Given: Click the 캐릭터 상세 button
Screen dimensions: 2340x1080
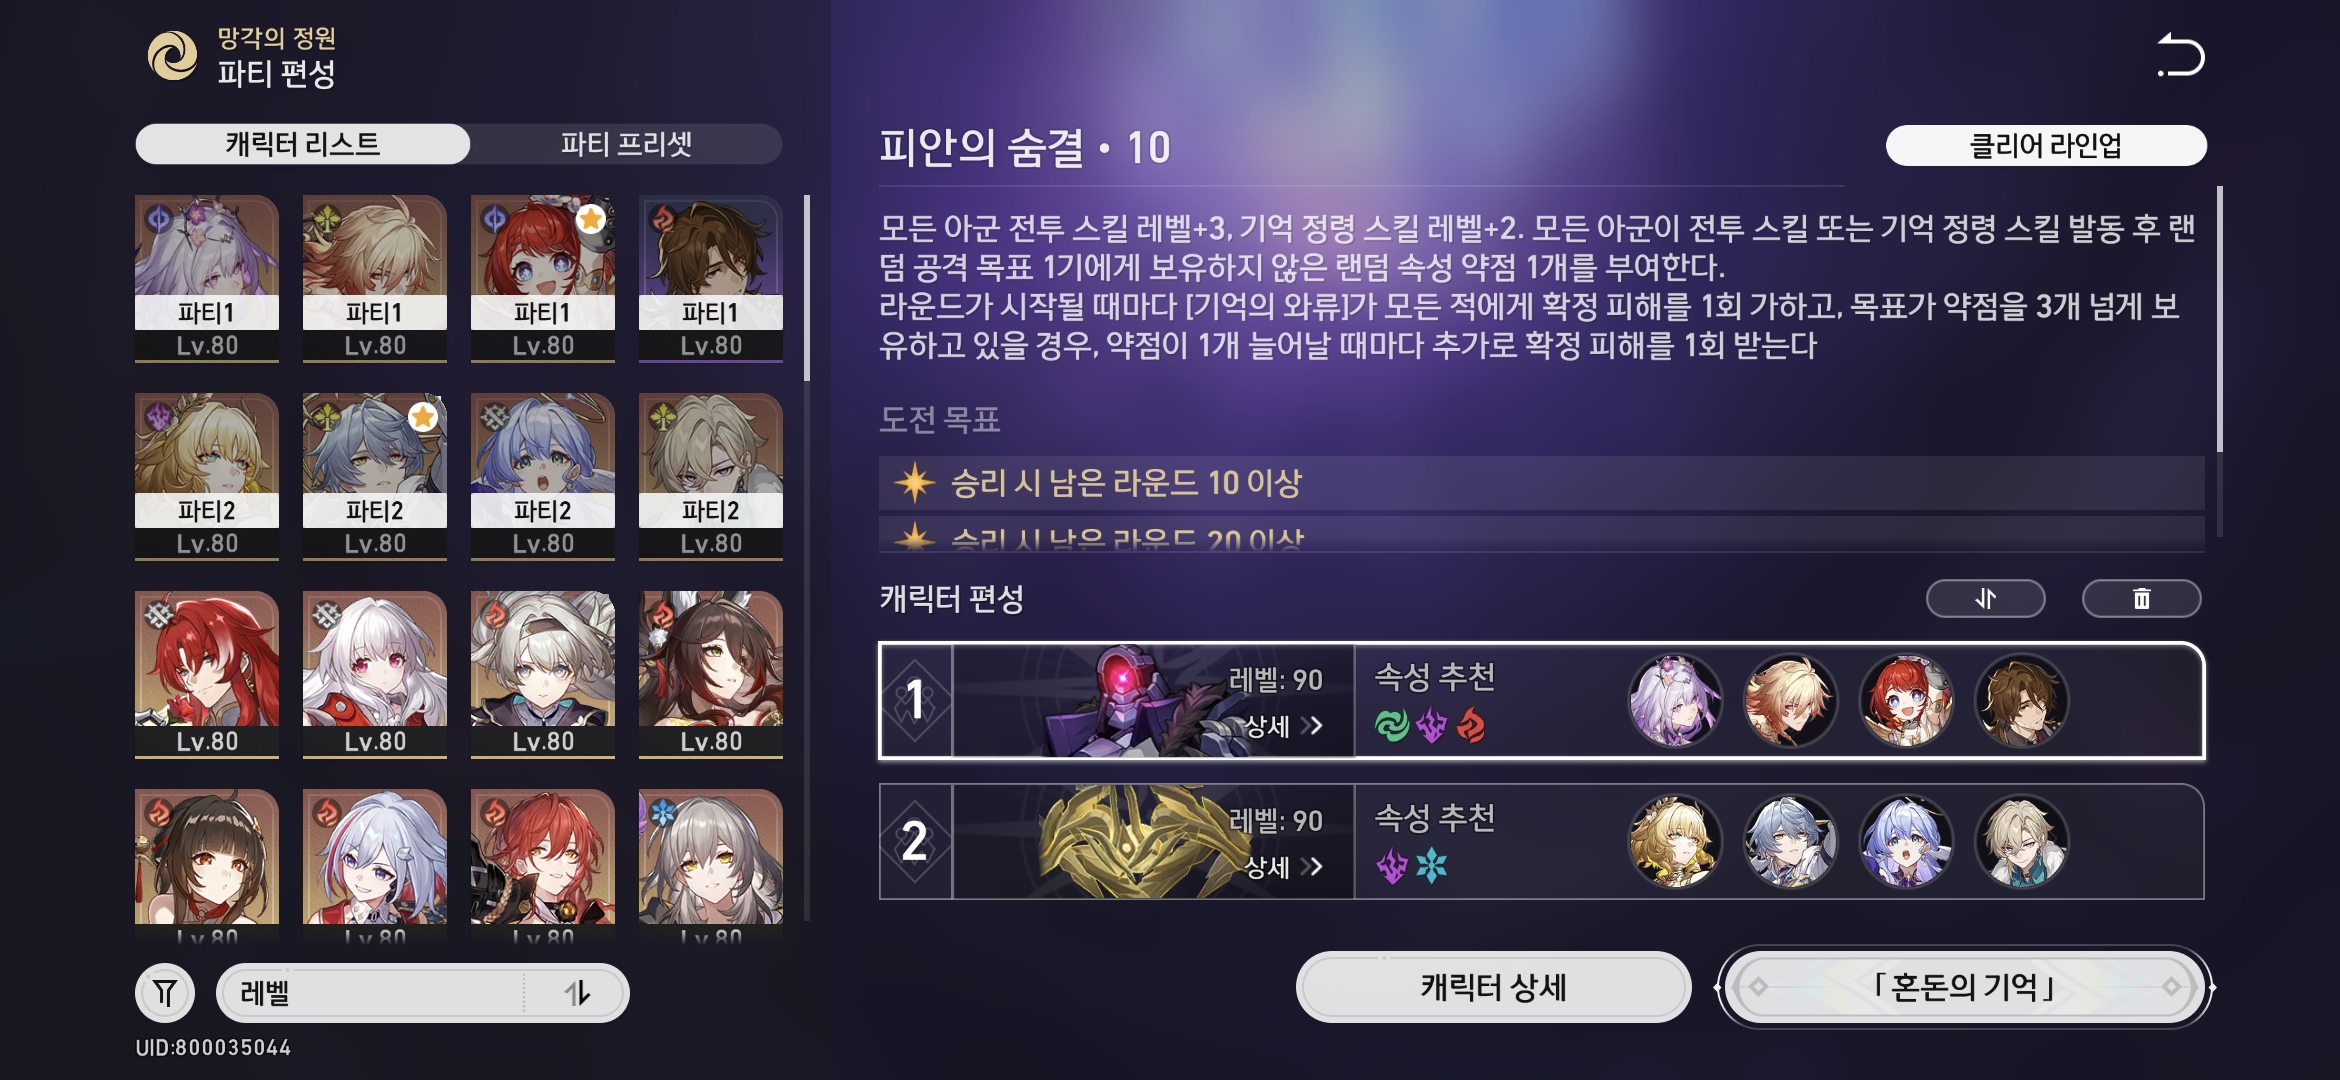Looking at the screenshot, I should tap(1493, 988).
